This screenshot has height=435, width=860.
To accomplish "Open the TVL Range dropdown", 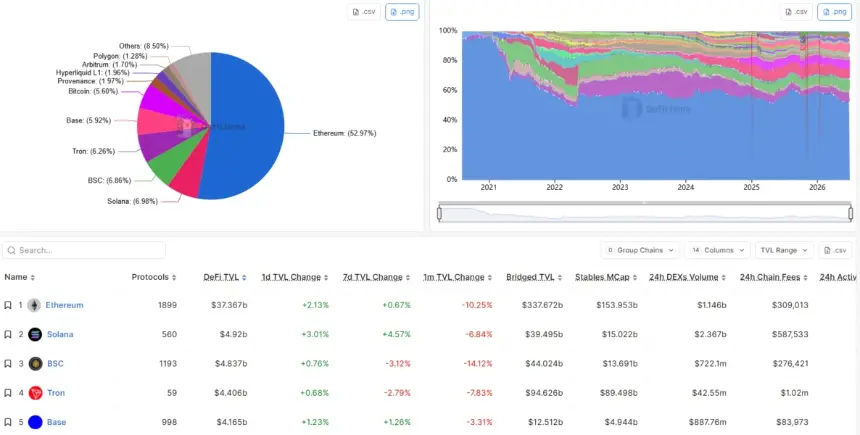I will 784,250.
